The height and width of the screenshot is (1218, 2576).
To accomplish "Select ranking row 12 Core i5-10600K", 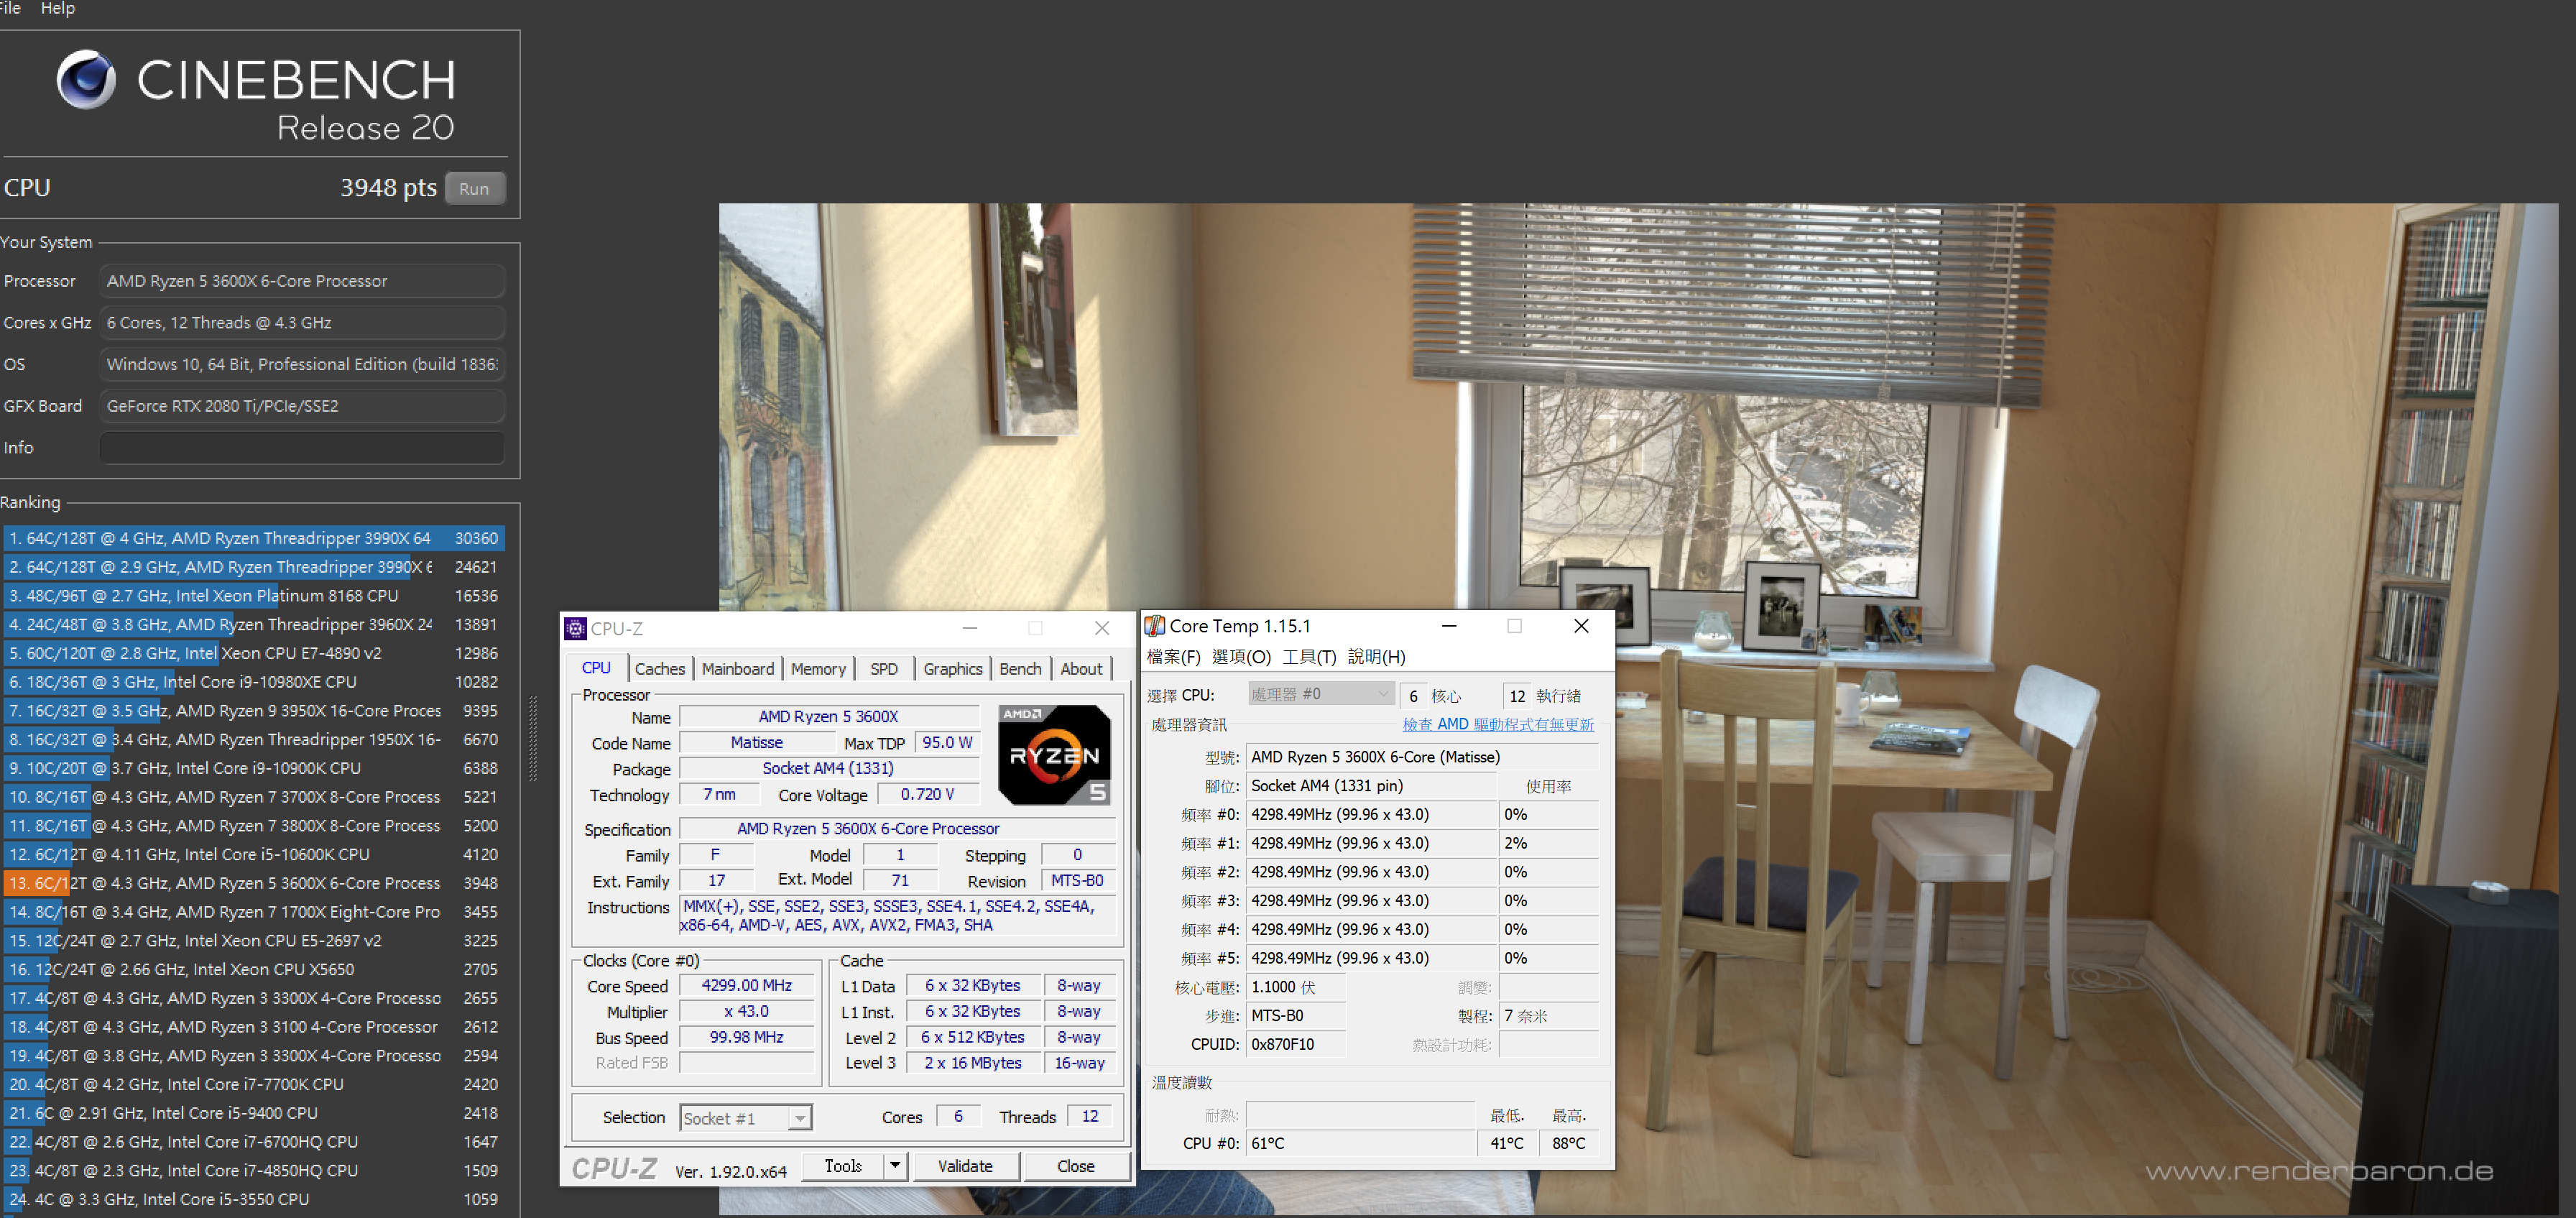I will [254, 855].
